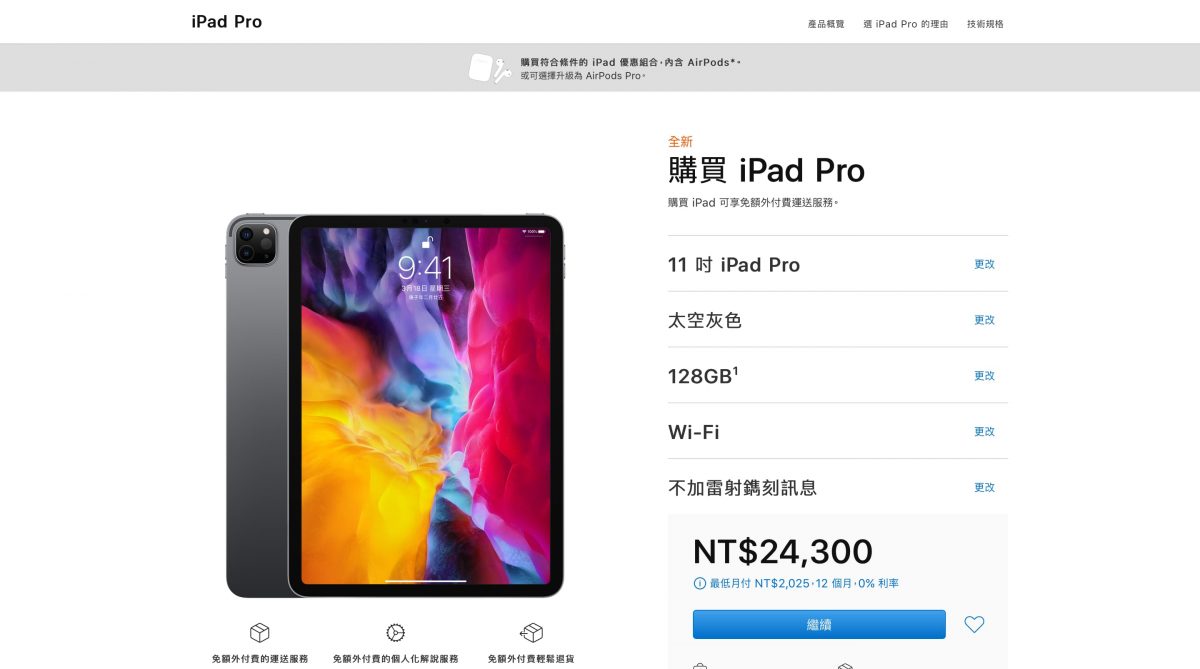Save iPad Pro with the heart icon
1200x669 pixels.
click(974, 624)
